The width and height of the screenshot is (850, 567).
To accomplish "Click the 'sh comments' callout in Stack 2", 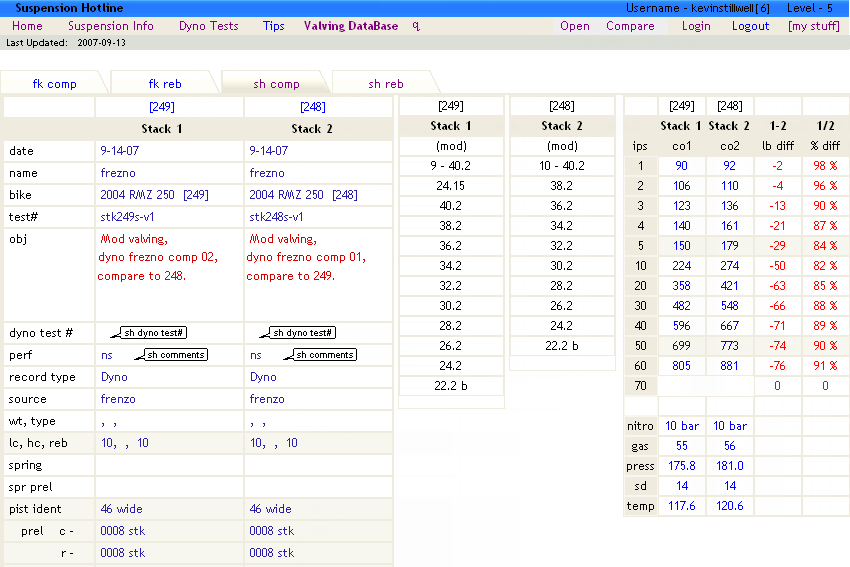I will pyautogui.click(x=325, y=355).
